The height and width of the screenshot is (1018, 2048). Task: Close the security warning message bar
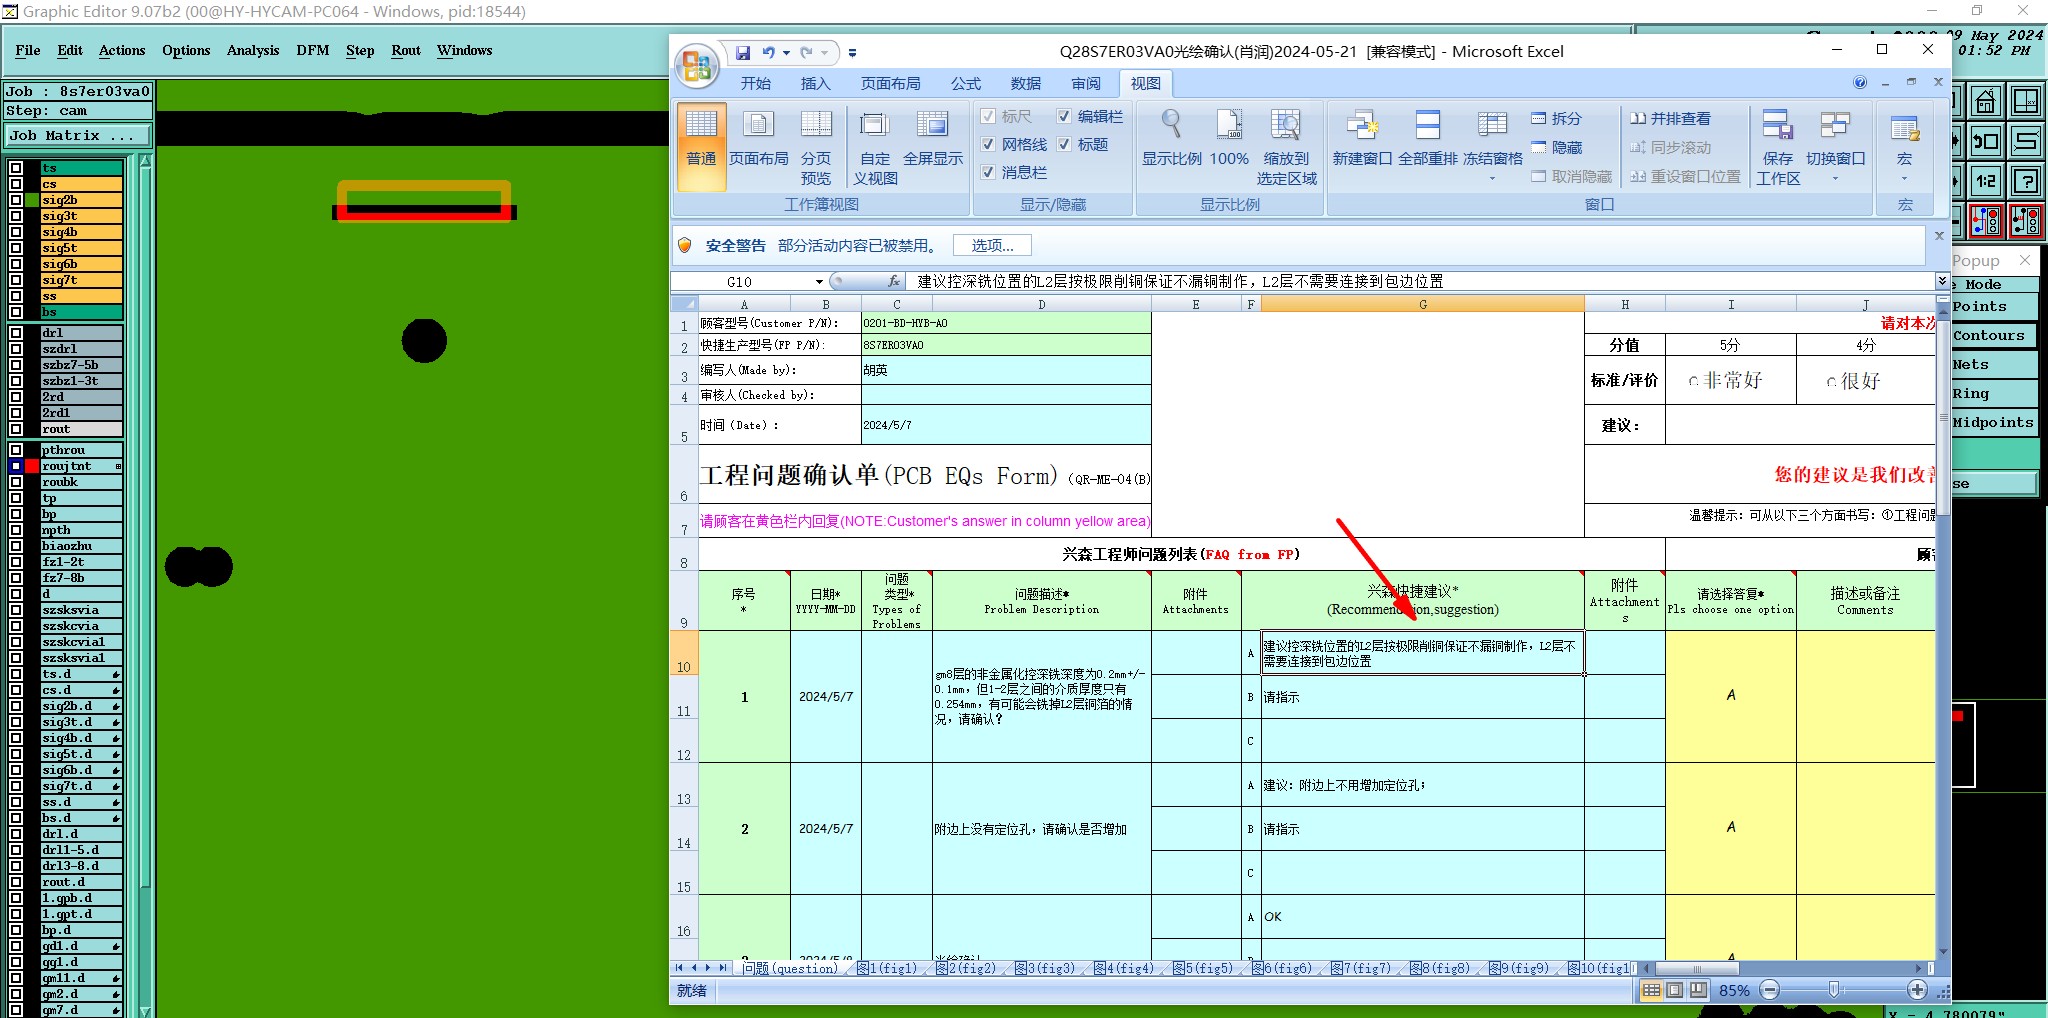tap(1939, 236)
